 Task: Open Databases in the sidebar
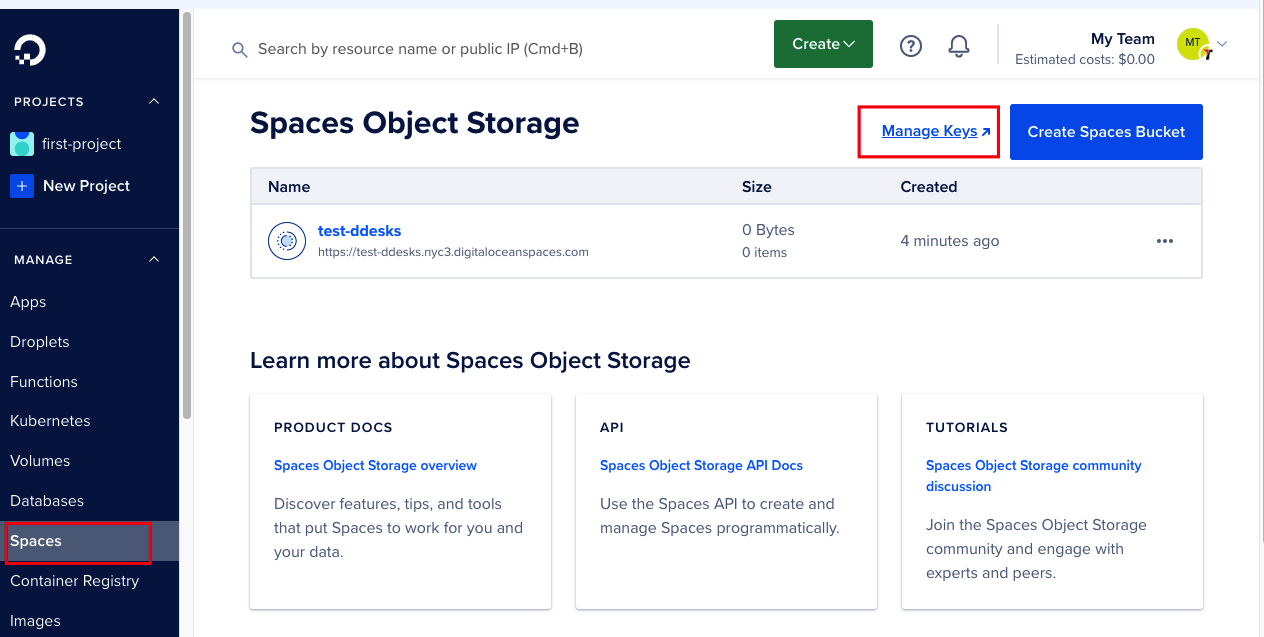pyautogui.click(x=47, y=501)
